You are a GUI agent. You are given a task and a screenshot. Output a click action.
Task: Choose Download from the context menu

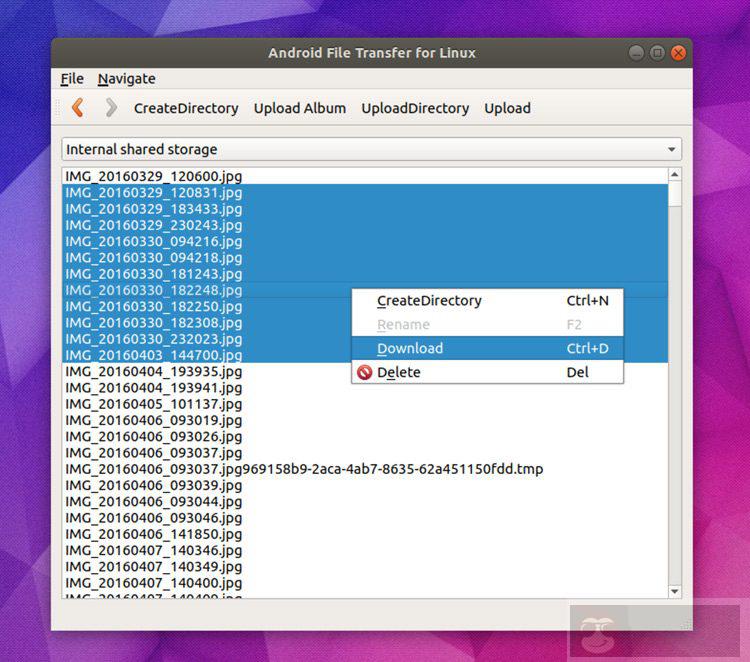pyautogui.click(x=410, y=349)
